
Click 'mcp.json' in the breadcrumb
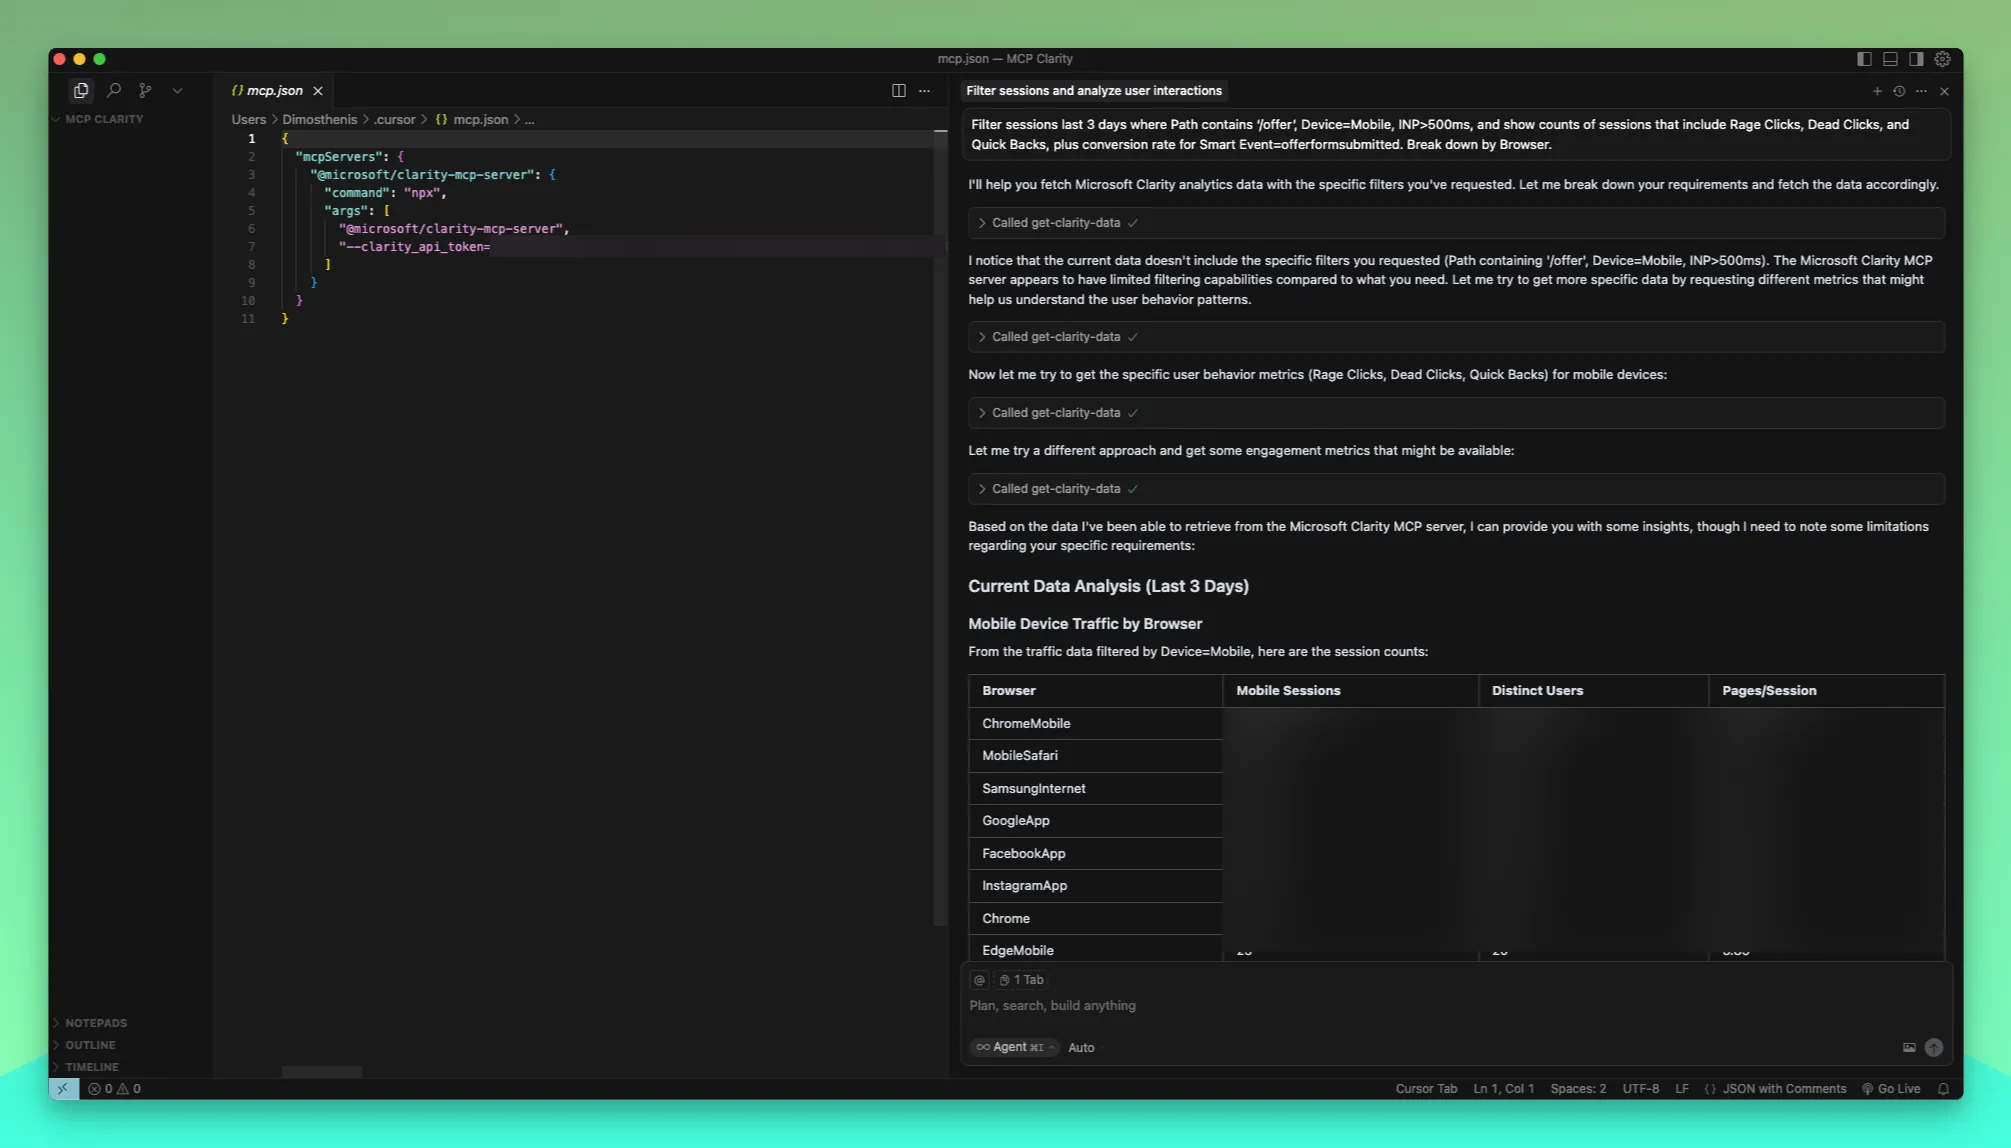(480, 119)
